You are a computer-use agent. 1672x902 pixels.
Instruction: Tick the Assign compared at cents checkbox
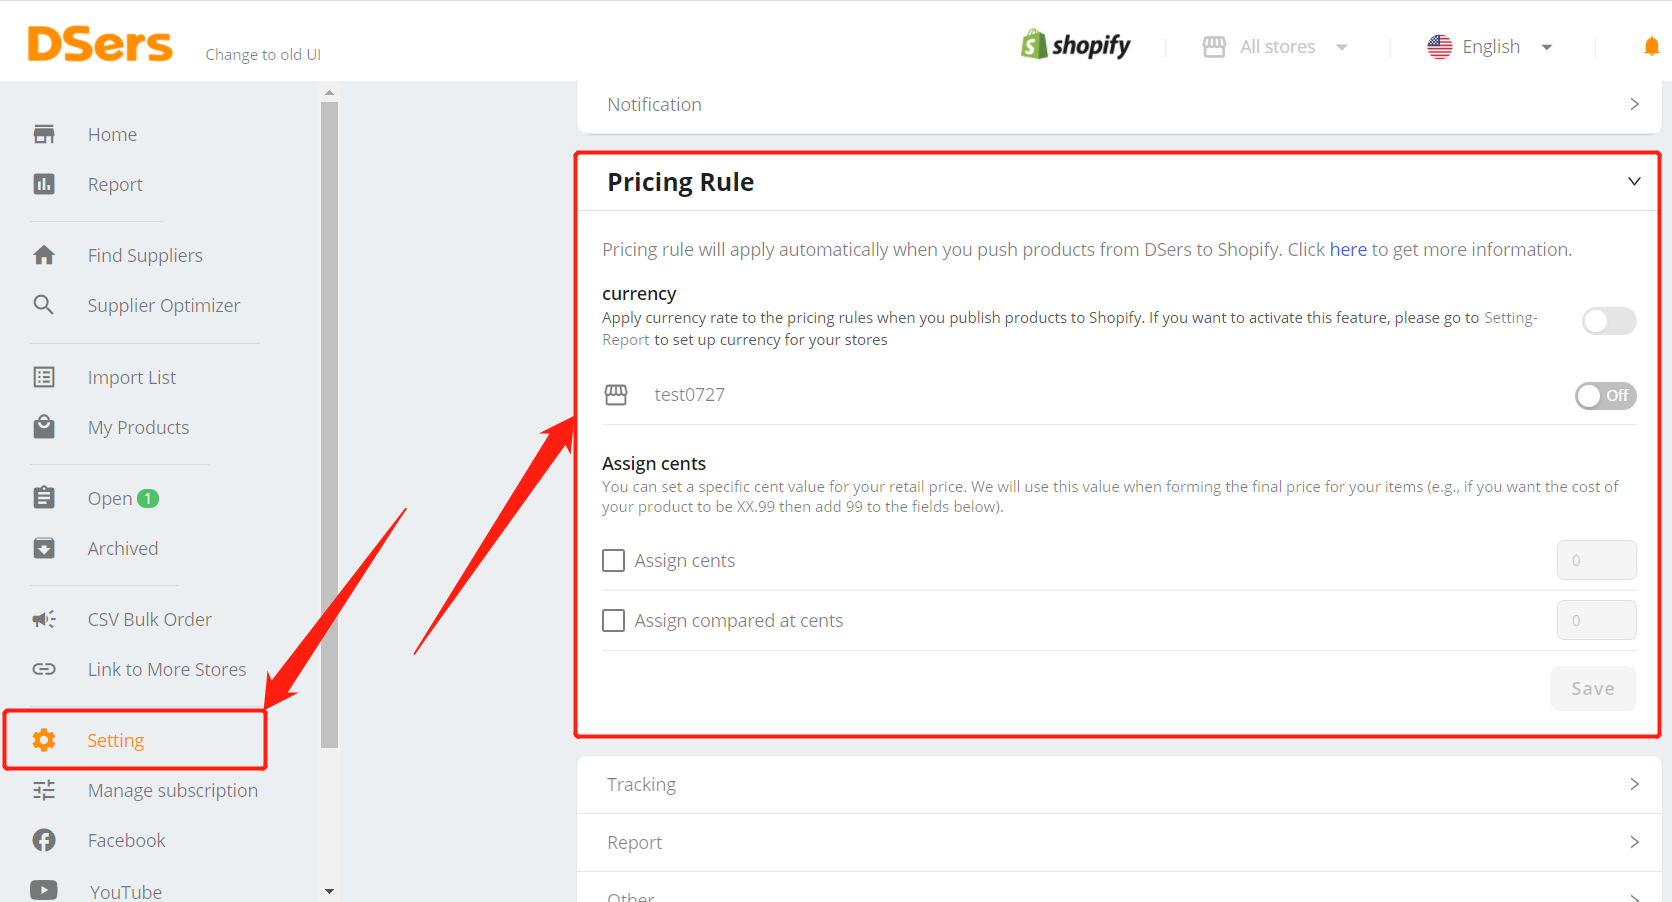tap(614, 620)
